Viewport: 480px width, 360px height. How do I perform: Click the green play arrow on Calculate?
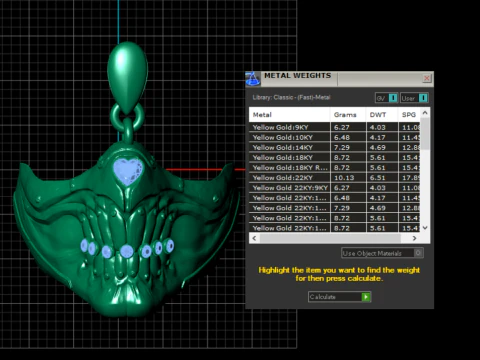(x=366, y=297)
